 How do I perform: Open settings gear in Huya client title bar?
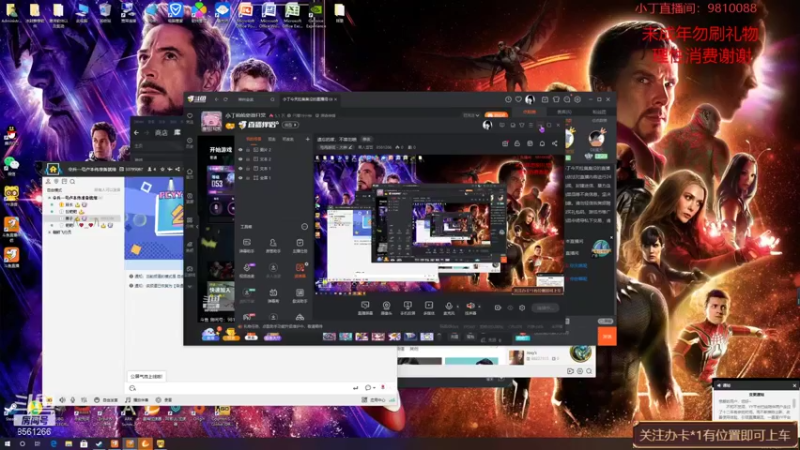[578, 99]
